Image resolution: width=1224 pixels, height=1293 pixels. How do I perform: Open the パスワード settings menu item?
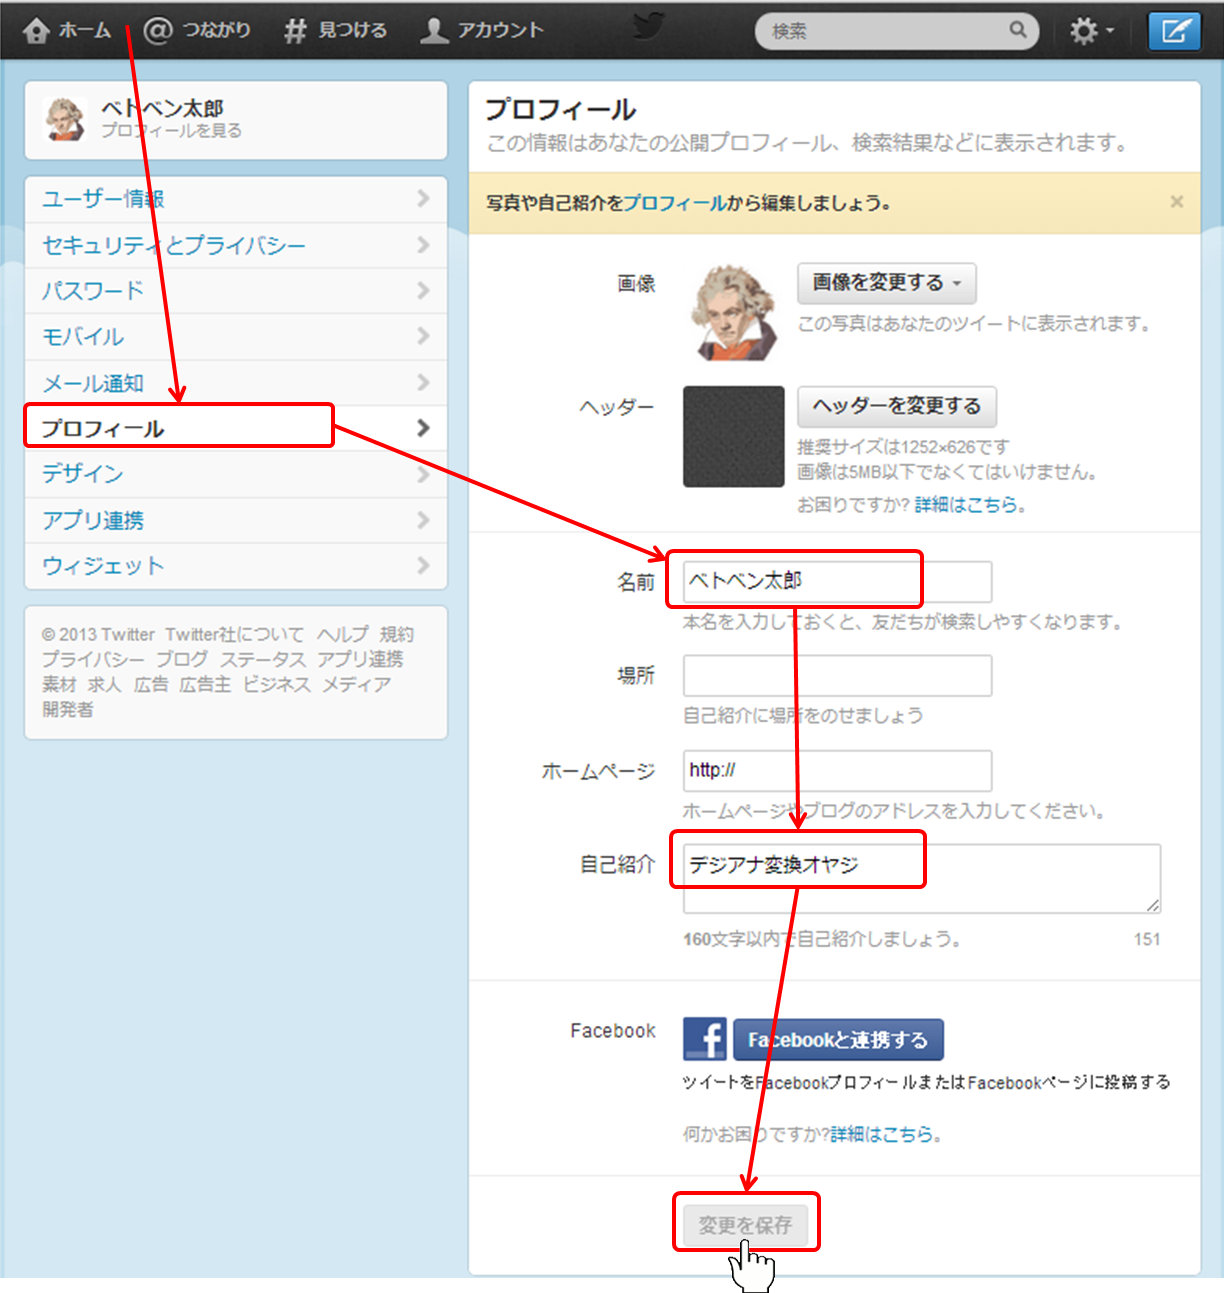pyautogui.click(x=93, y=291)
